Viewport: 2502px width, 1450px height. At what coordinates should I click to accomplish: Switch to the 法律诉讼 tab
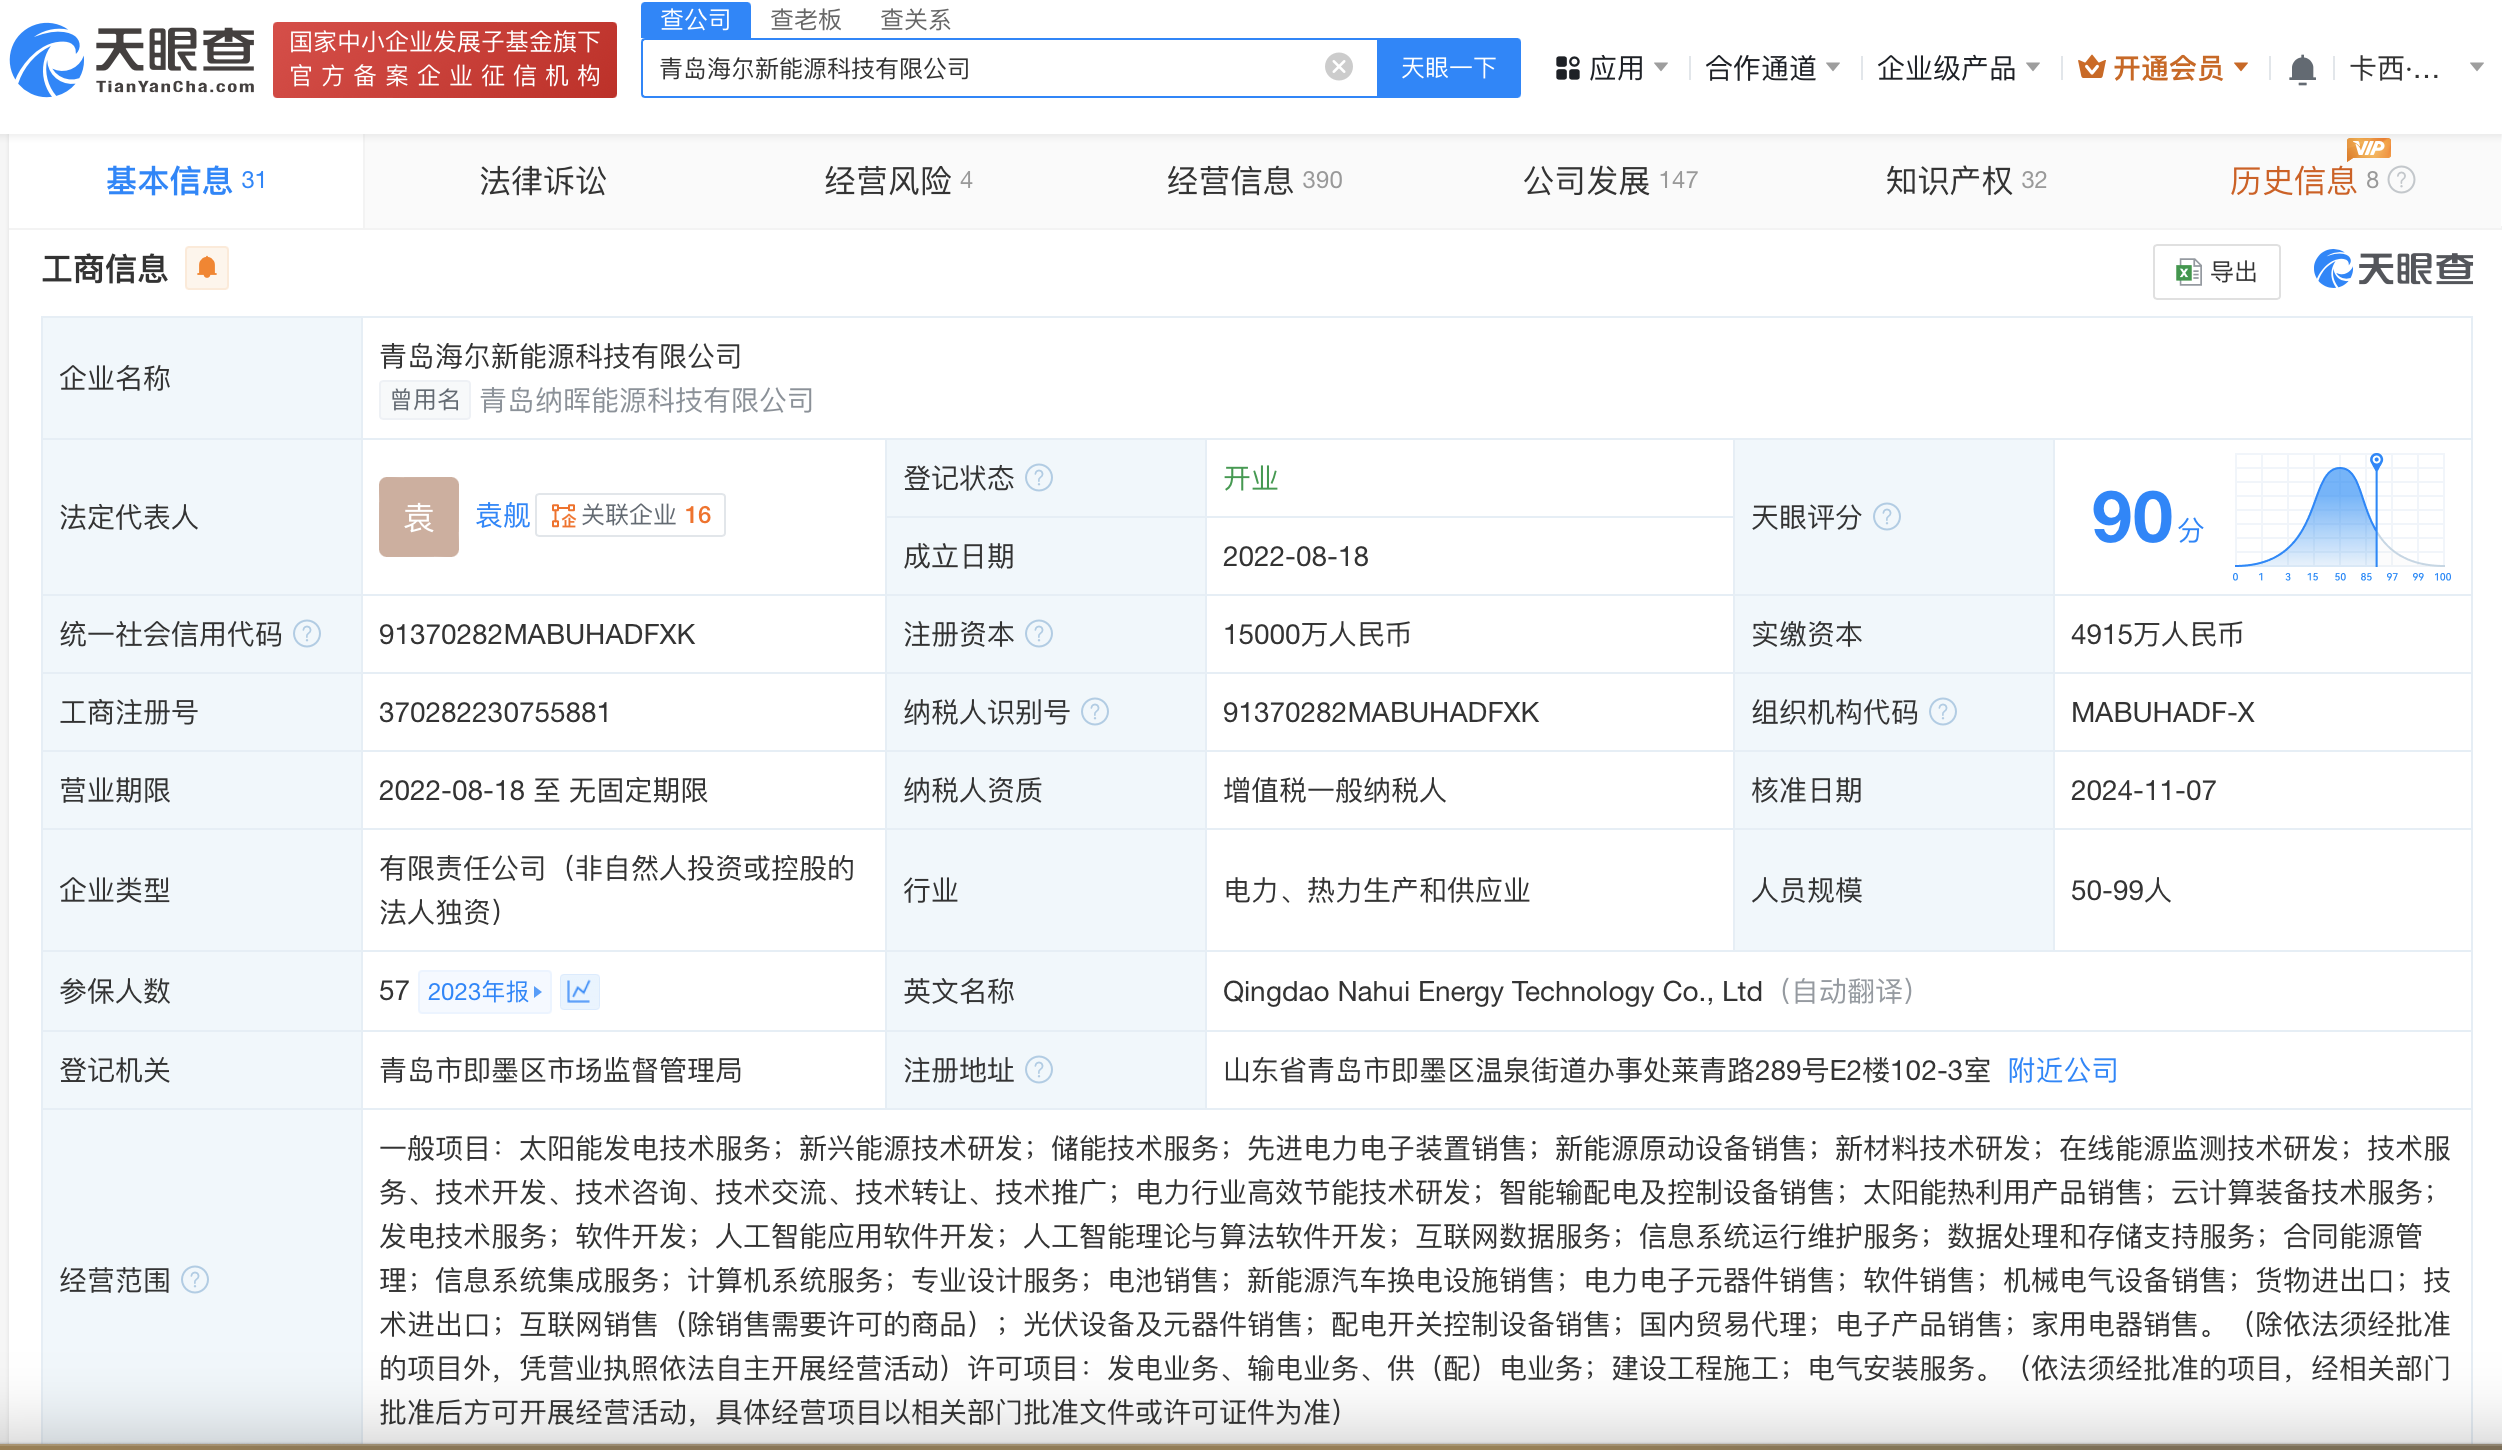pyautogui.click(x=543, y=181)
